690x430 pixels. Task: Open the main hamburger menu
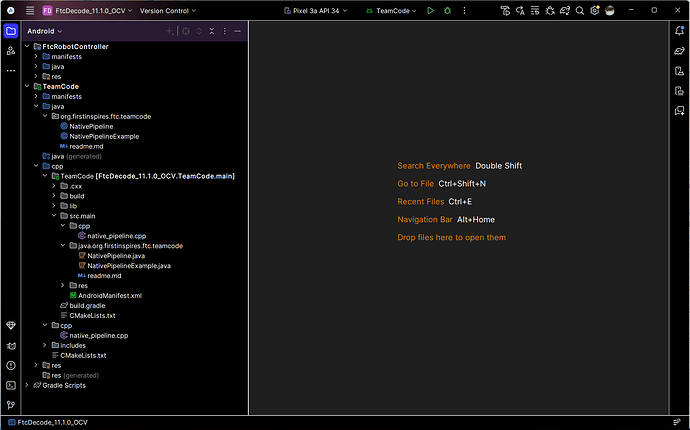click(x=30, y=11)
